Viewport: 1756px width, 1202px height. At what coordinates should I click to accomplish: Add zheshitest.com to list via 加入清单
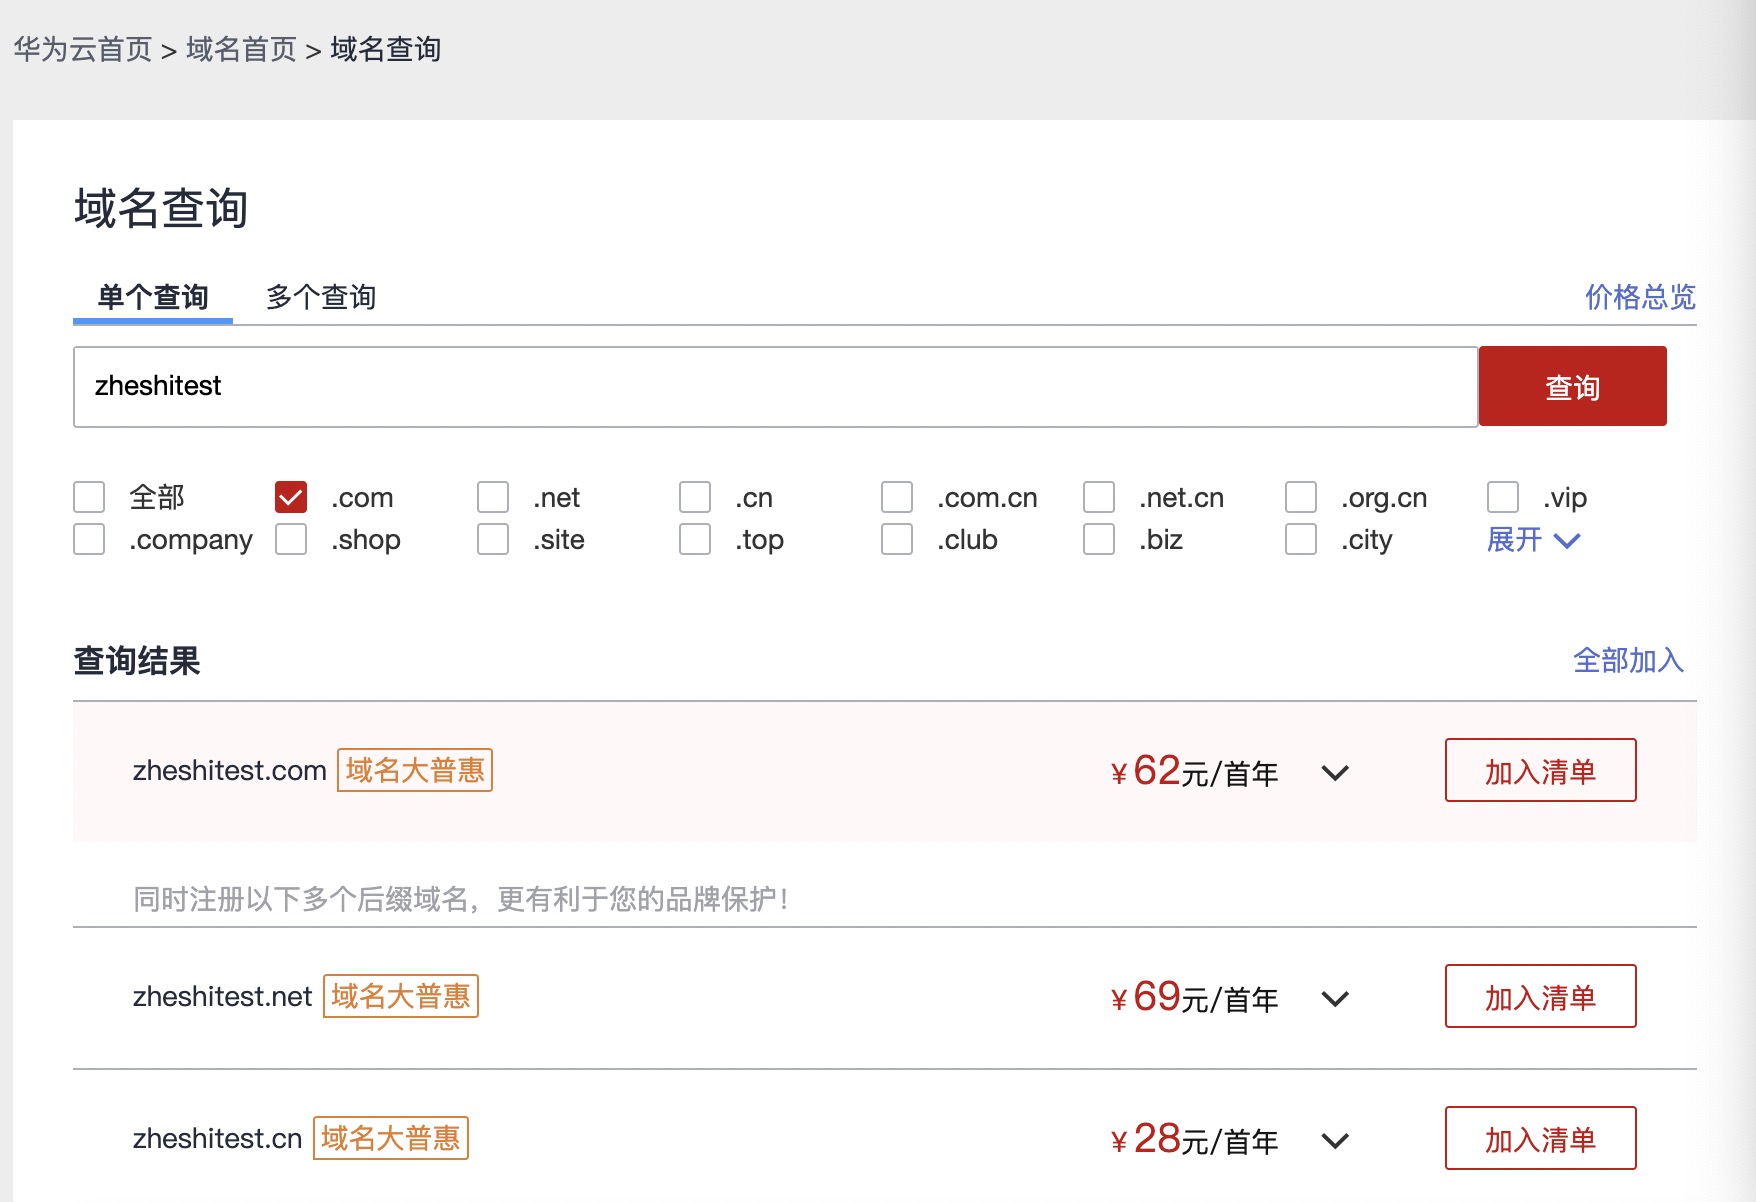pyautogui.click(x=1540, y=770)
